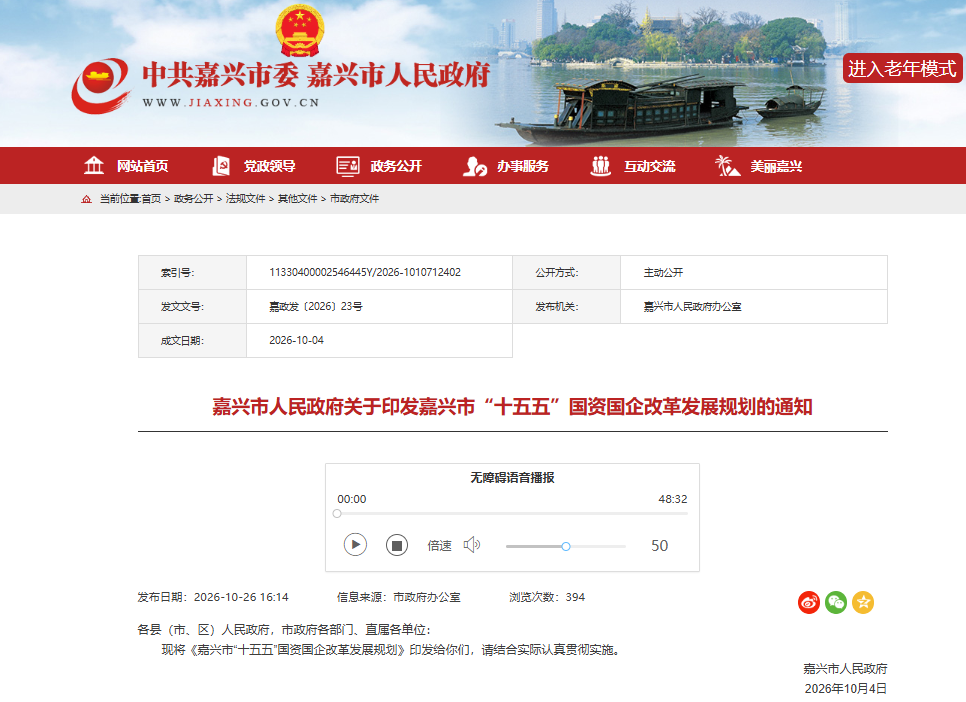
Task: Click the audio duration 48:32
Action: tap(673, 499)
